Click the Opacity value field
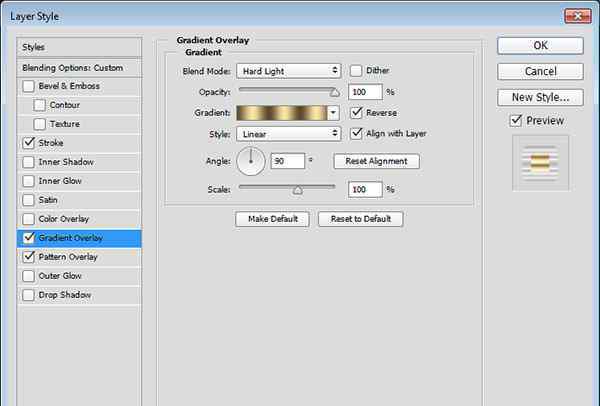The image size is (600, 406). [x=365, y=92]
